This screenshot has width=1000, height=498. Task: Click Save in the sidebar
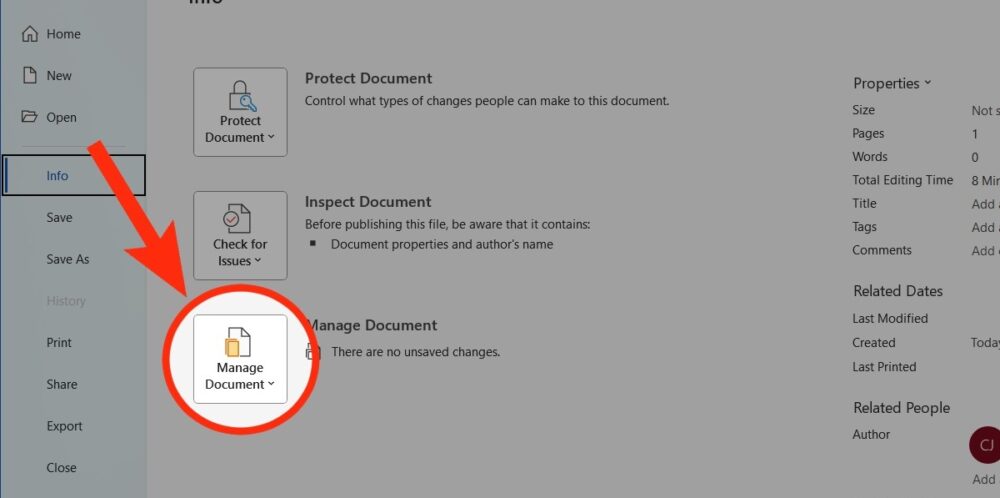(59, 217)
